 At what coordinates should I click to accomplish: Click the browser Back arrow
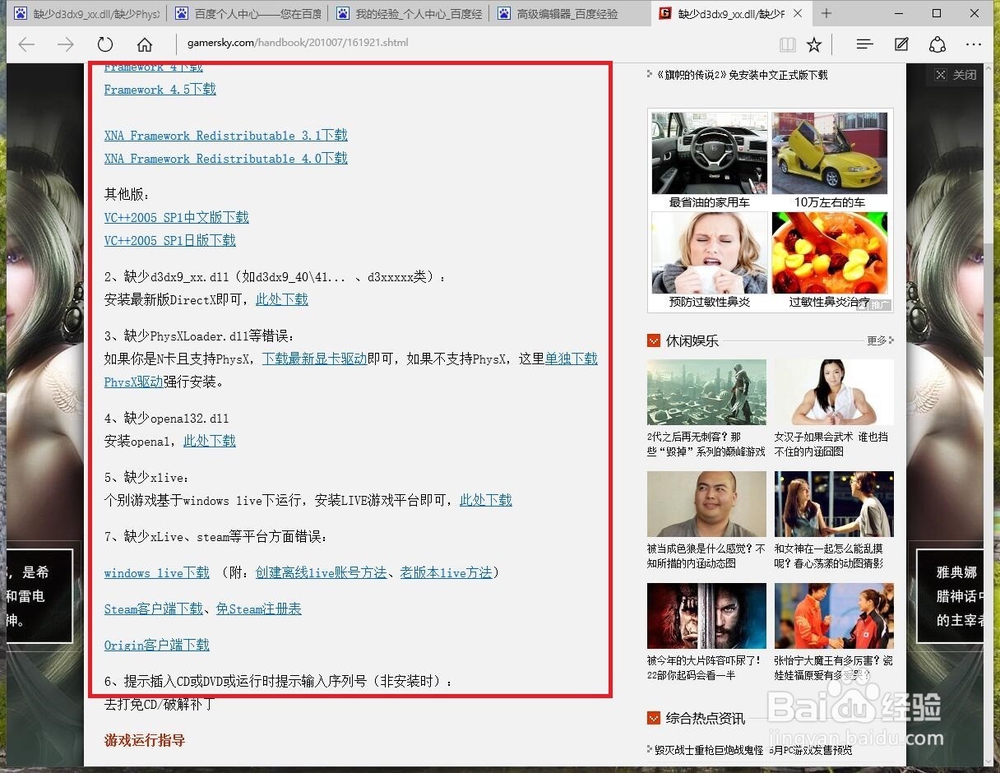click(x=27, y=44)
